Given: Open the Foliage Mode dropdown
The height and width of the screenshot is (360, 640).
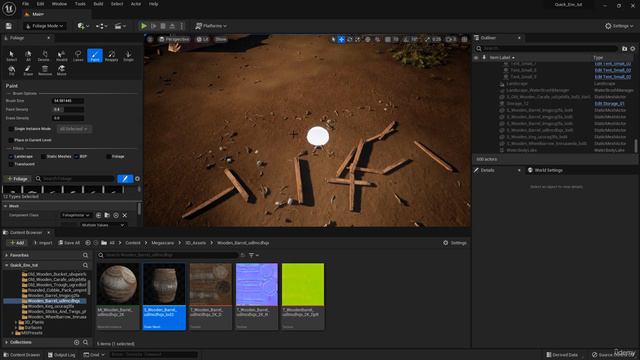Looking at the screenshot, I should [x=44, y=26].
